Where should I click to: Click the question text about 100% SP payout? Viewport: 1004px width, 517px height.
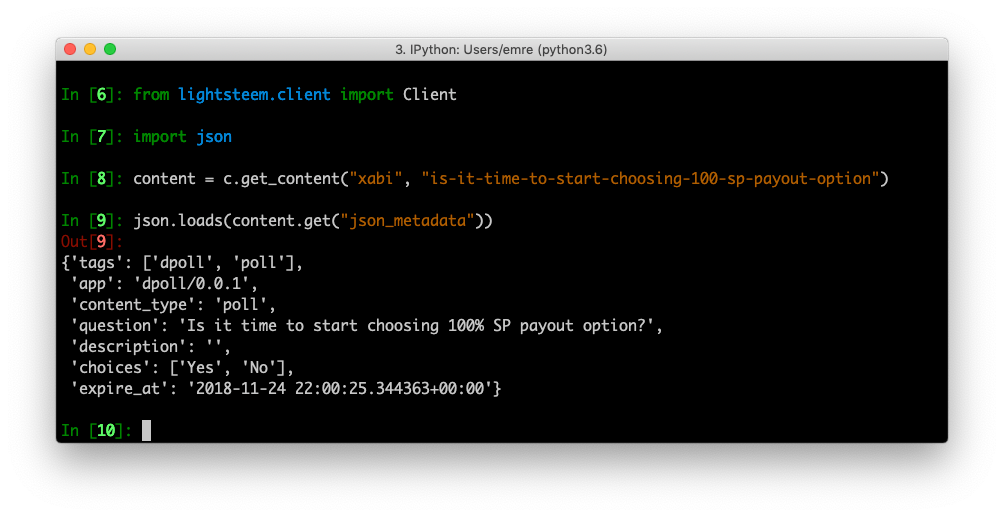(x=419, y=325)
